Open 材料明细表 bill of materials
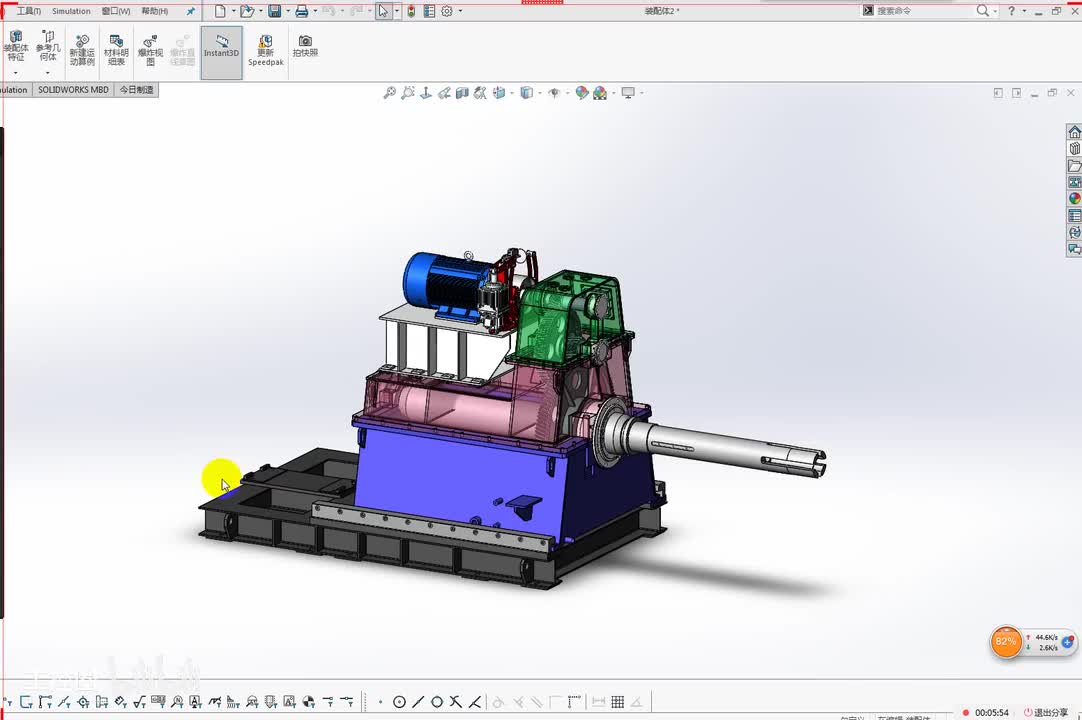Image resolution: width=1082 pixels, height=720 pixels. click(x=116, y=51)
